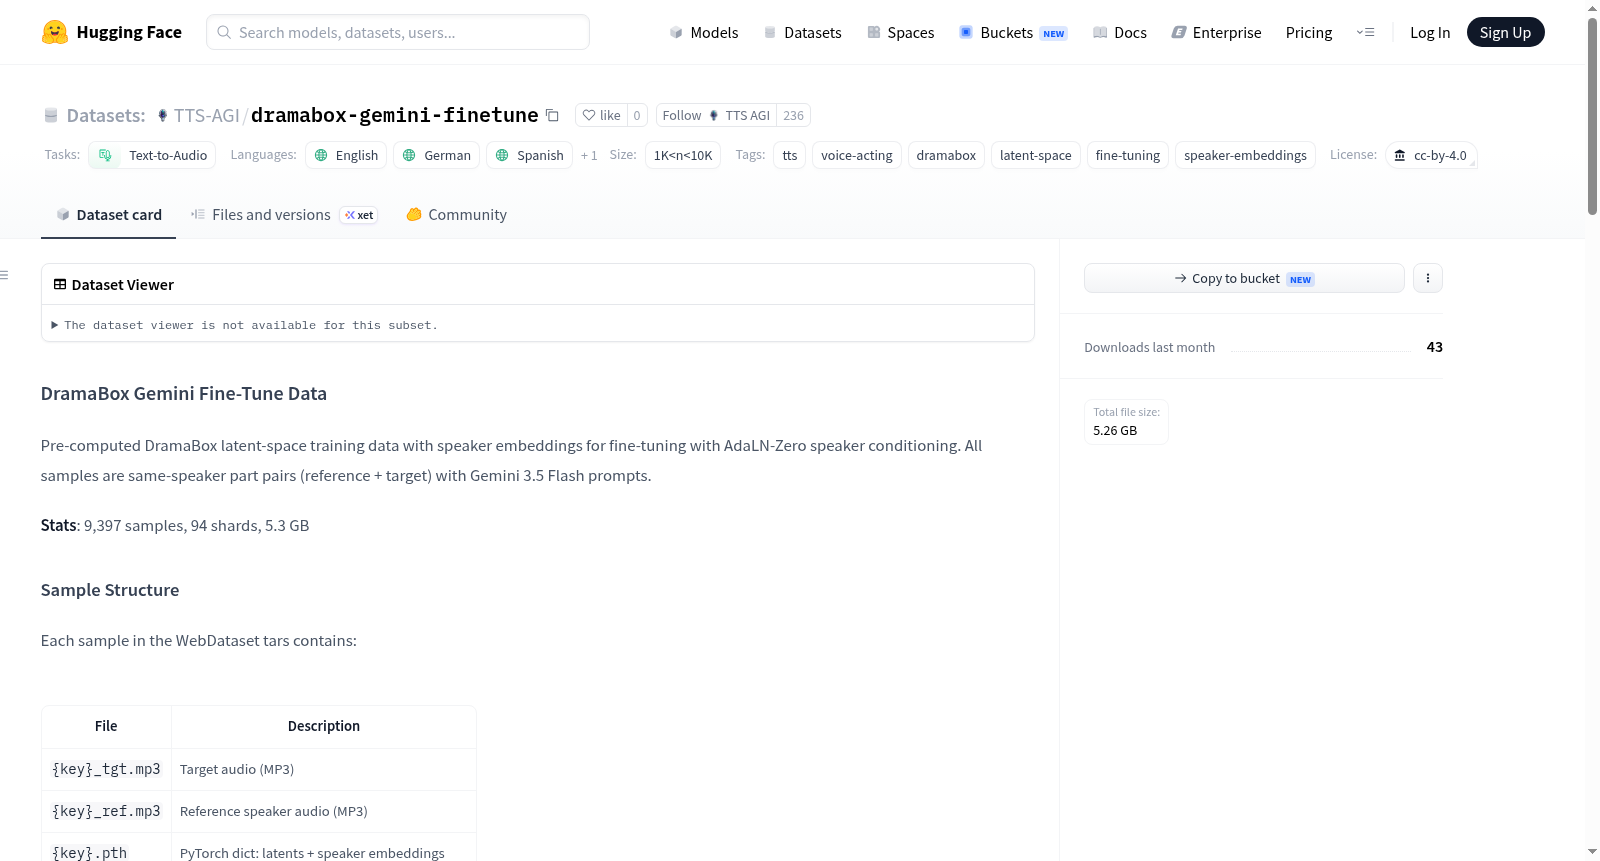This screenshot has width=1600, height=861.
Task: Switch to Files and versions tab
Action: tap(284, 215)
